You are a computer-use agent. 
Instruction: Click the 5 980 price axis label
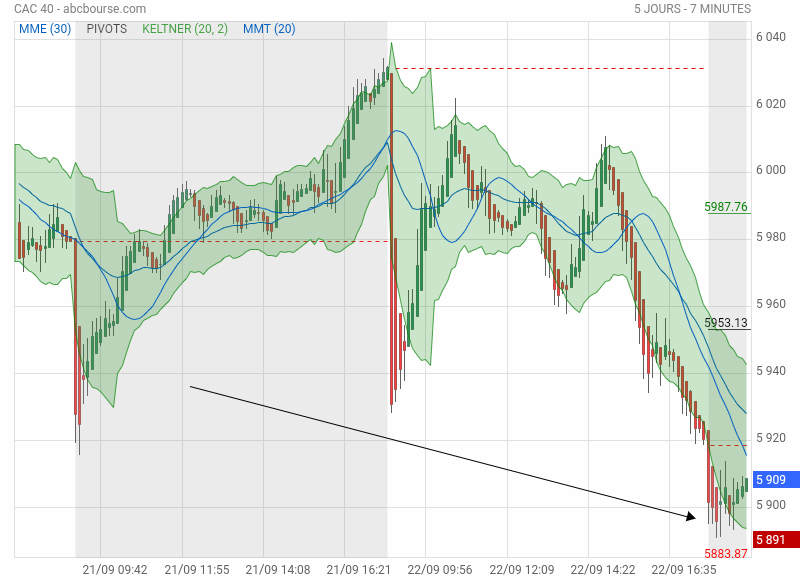click(x=771, y=237)
